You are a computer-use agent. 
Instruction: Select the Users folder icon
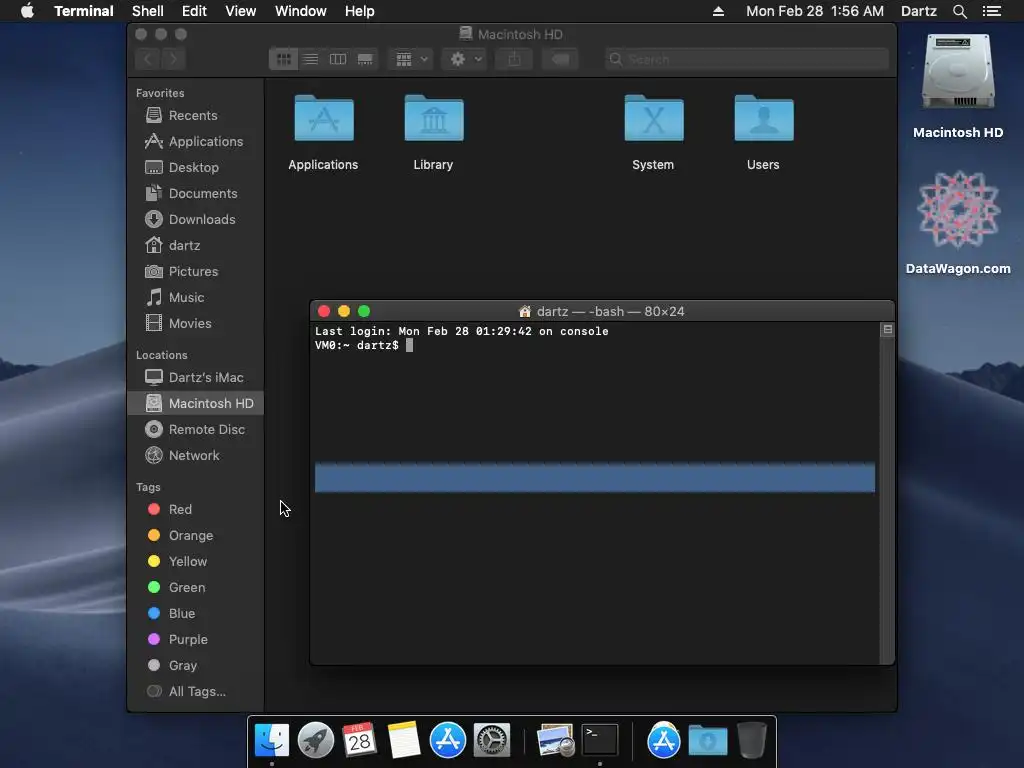point(763,119)
